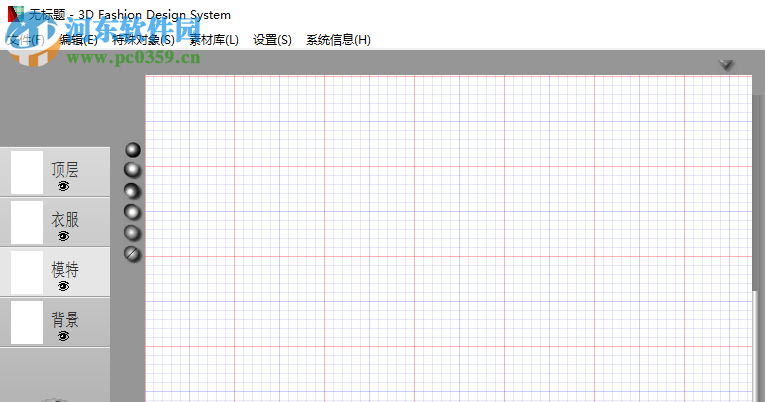765x402 pixels.
Task: Click the 3D Fashion Design System app icon
Action: [16, 14]
